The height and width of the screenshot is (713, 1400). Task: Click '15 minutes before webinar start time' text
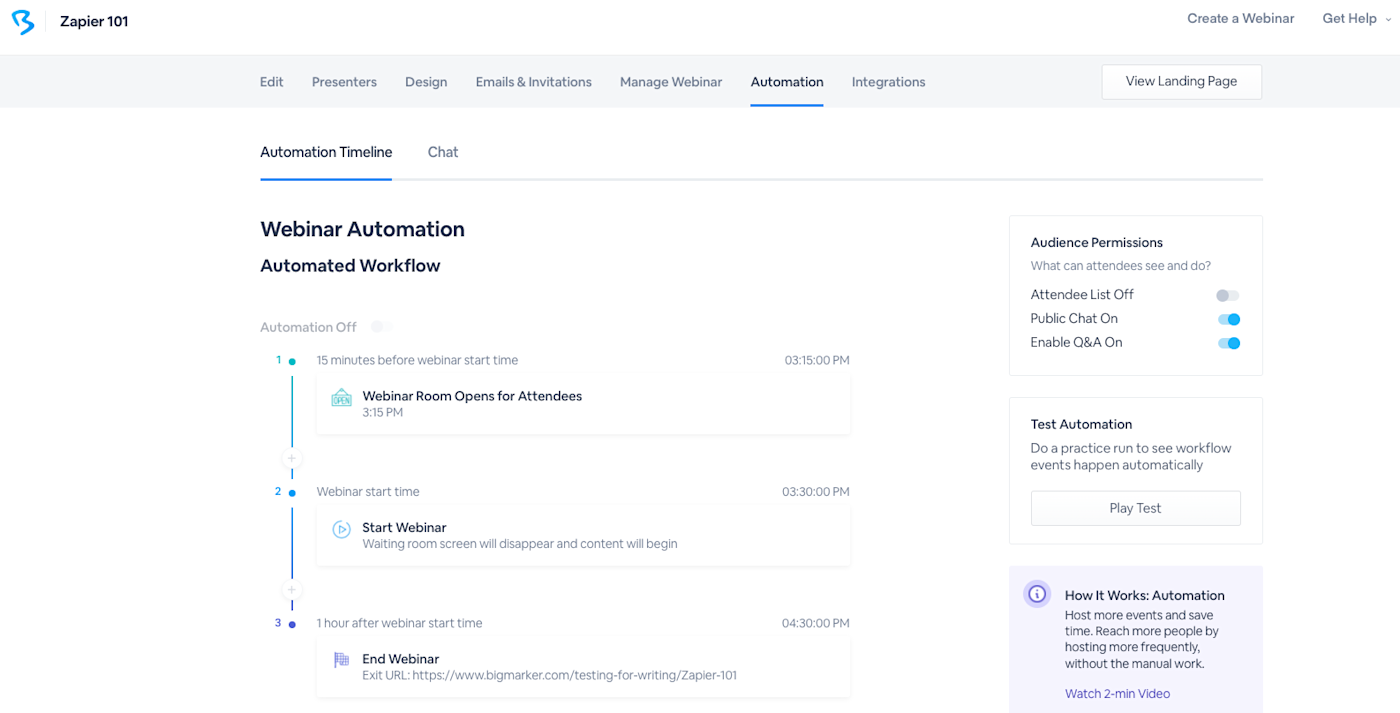point(417,360)
